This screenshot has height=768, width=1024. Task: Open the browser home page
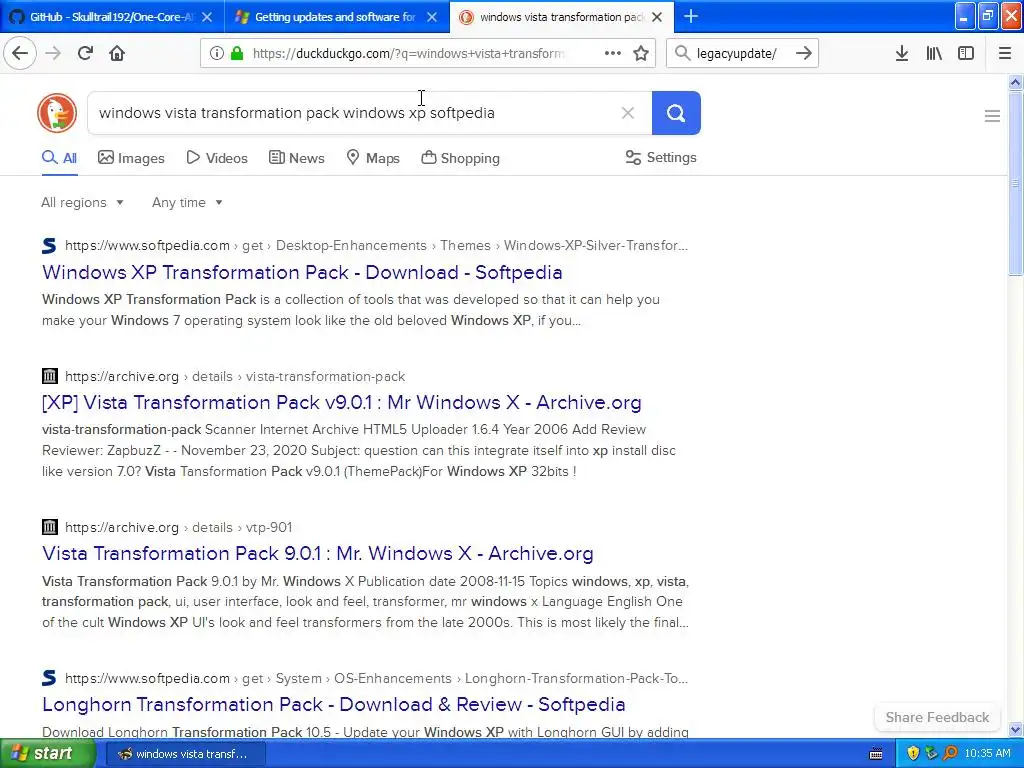pyautogui.click(x=117, y=53)
